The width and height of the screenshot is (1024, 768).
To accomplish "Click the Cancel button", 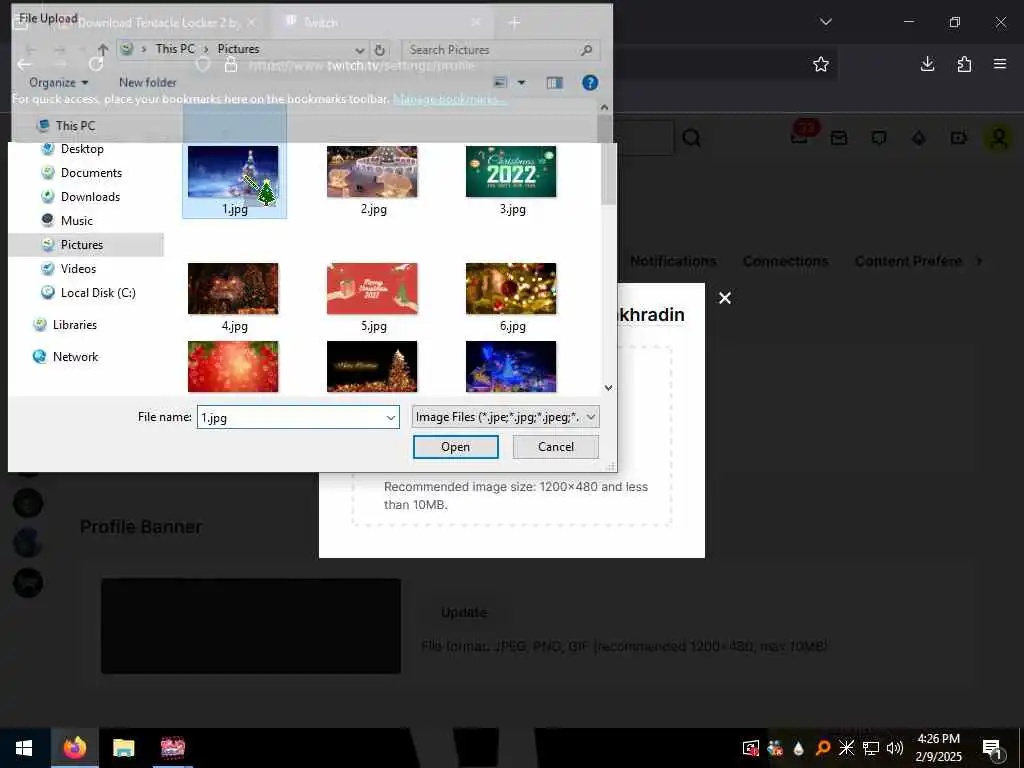I will [556, 447].
